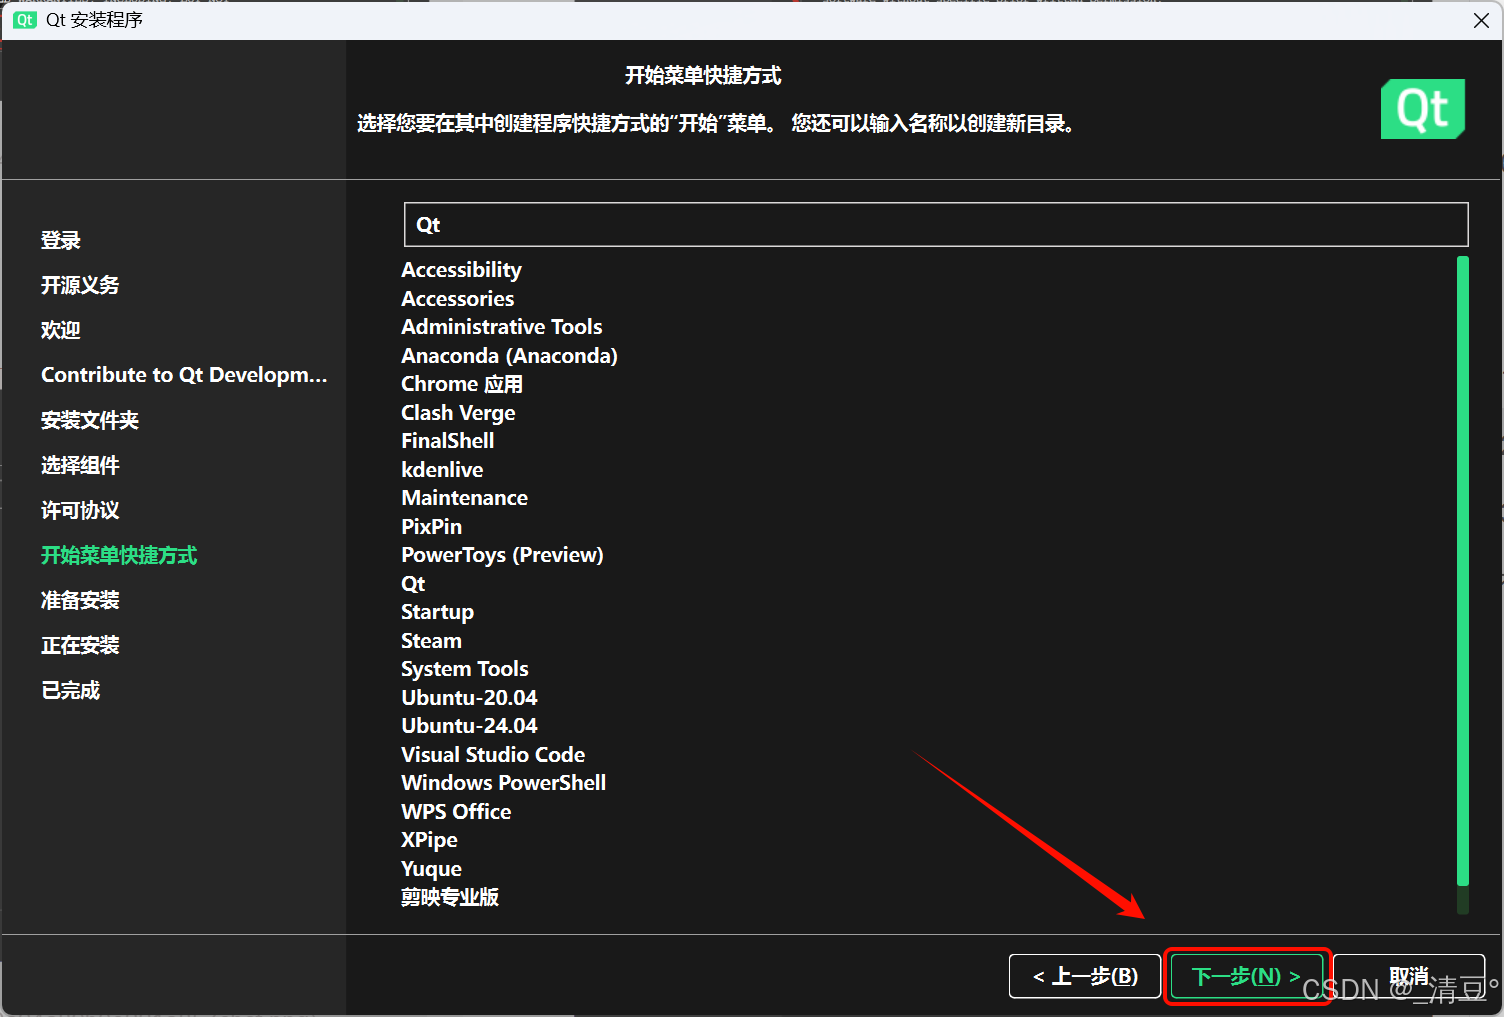Image resolution: width=1504 pixels, height=1017 pixels.
Task: Select Ubuntu-24.04 entry
Action: [x=469, y=726]
